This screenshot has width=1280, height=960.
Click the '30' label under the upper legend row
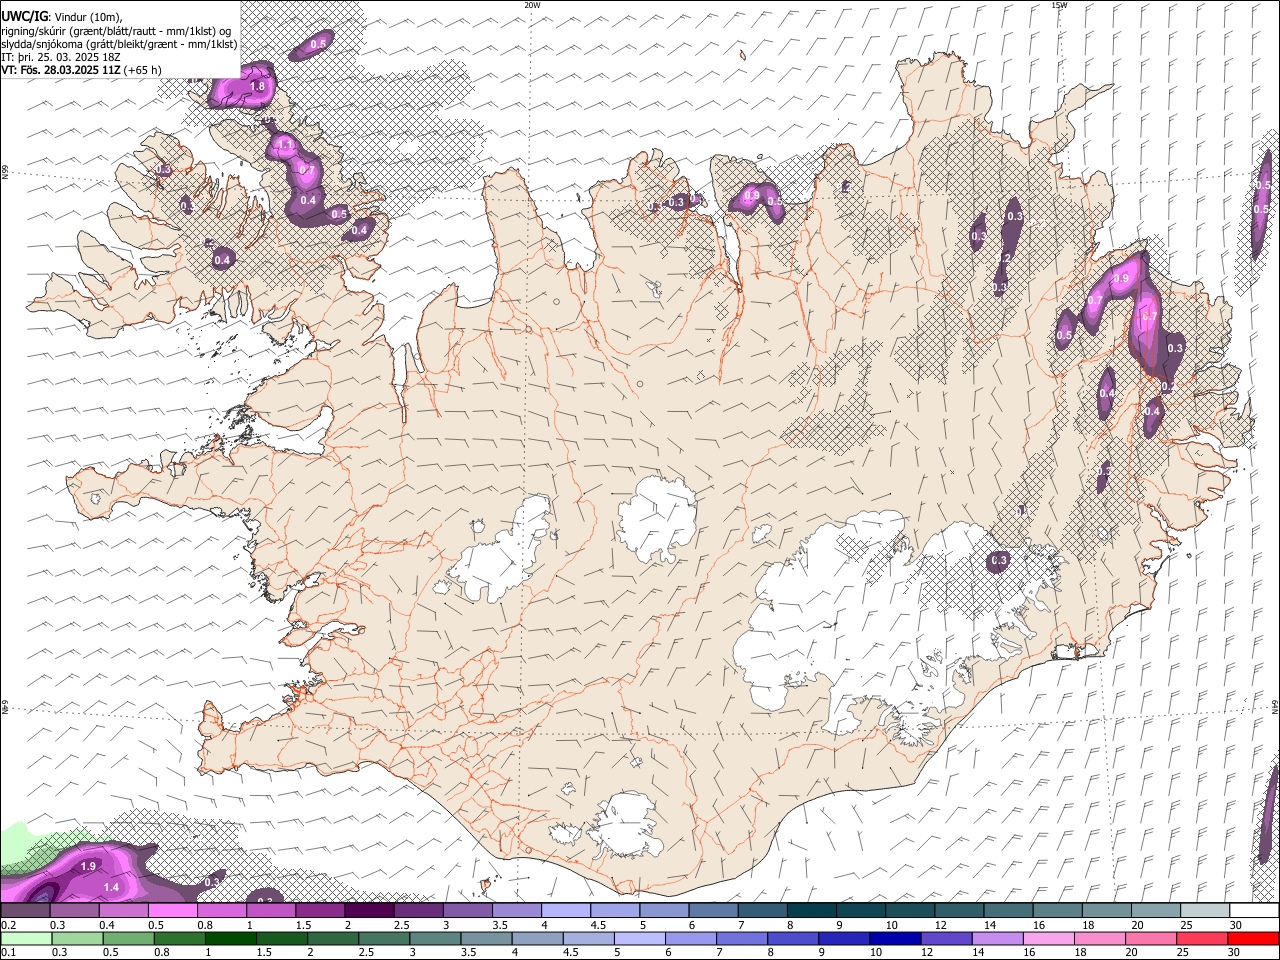[x=1236, y=925]
